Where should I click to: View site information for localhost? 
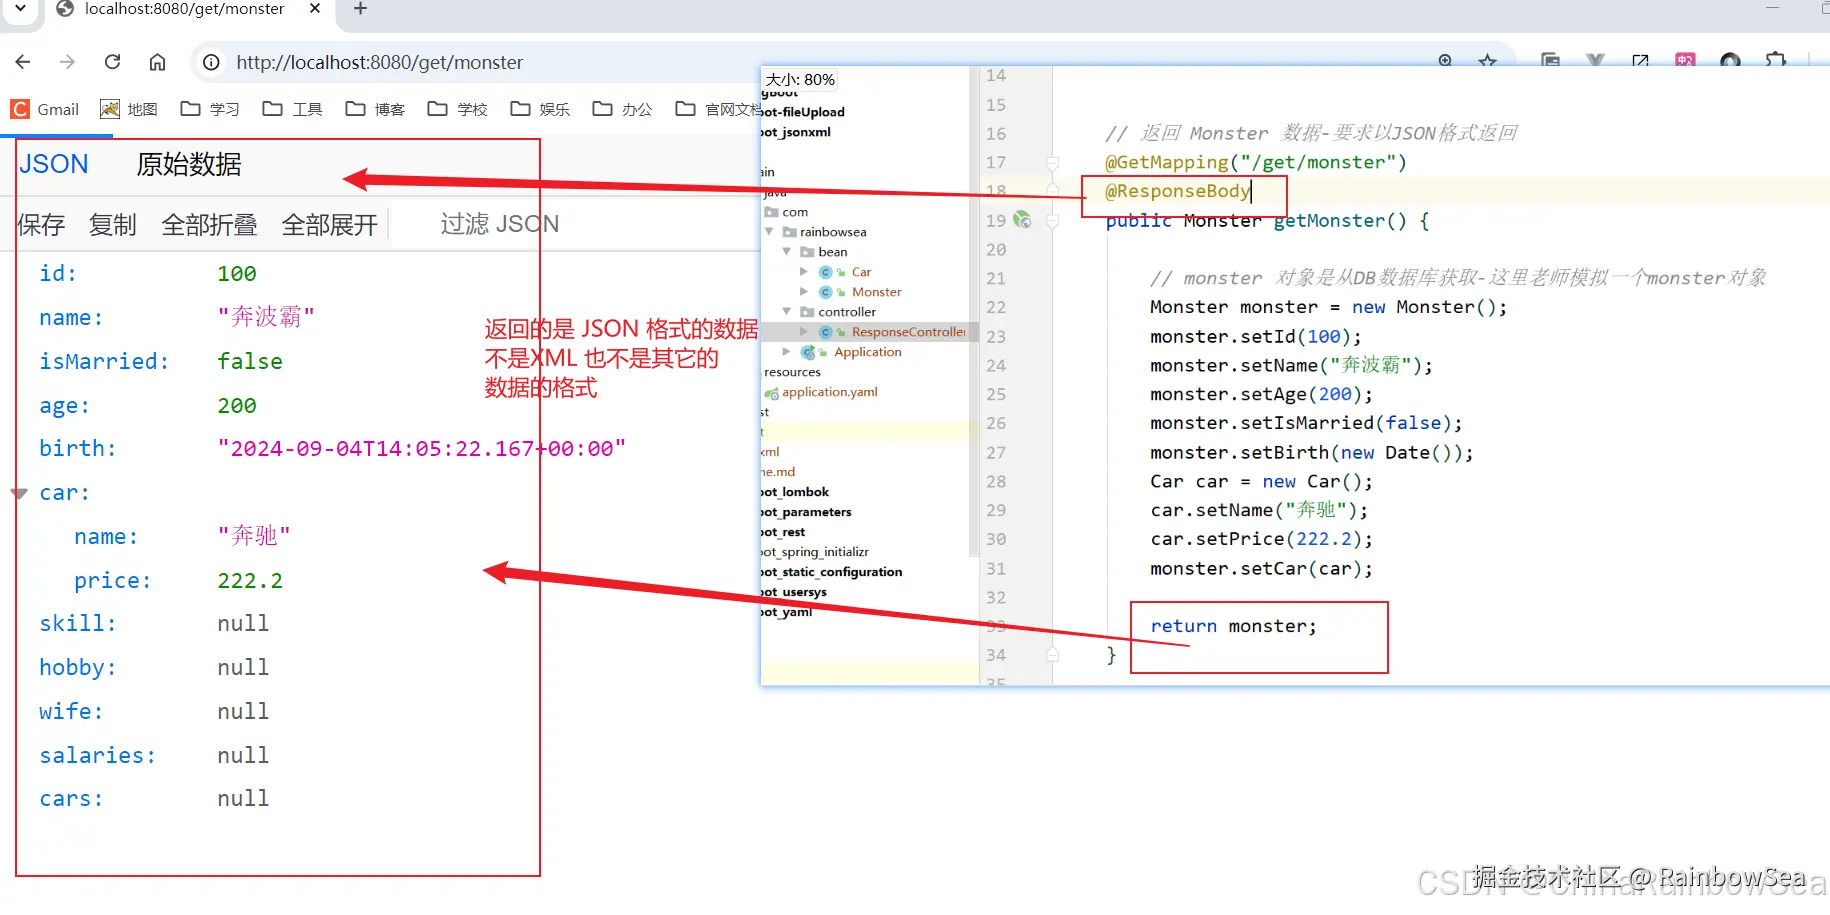pyautogui.click(x=211, y=62)
